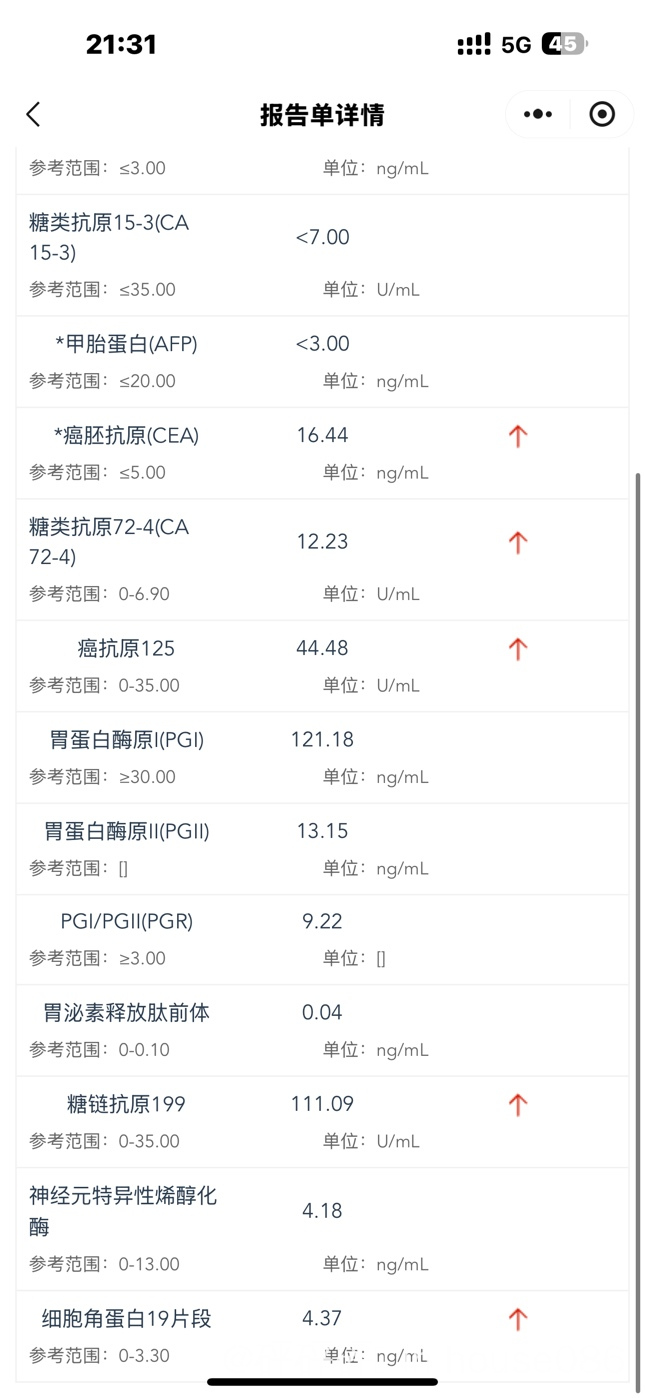Viewport: 645px width, 1398px height.
Task: Tap the red arrow for 细胞角蛋白19片段
Action: (x=517, y=1319)
